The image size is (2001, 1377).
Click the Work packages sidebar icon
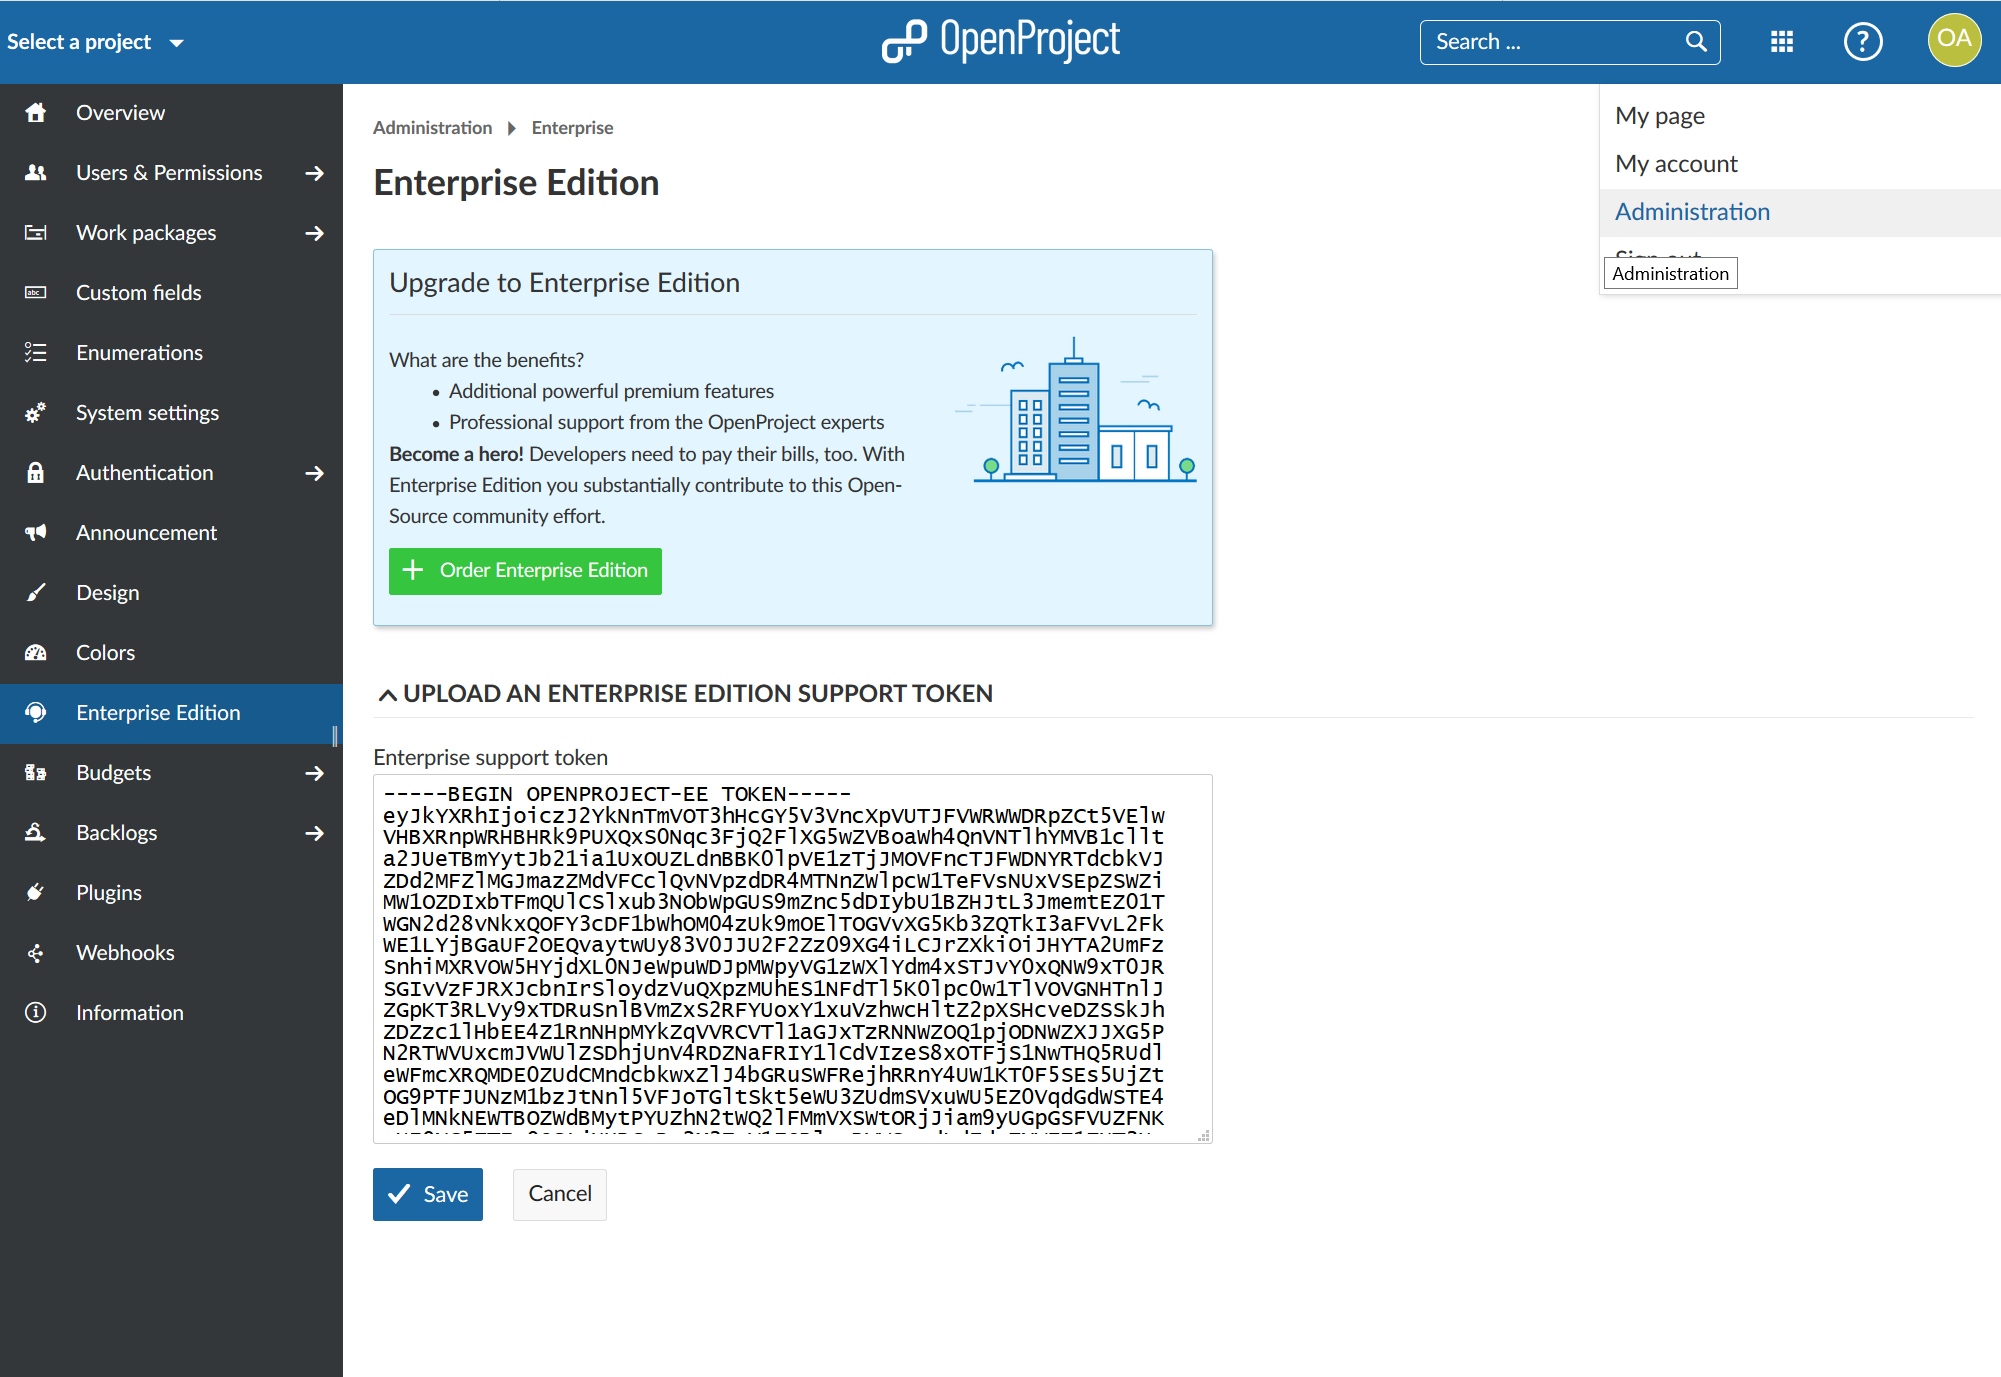[x=38, y=231]
